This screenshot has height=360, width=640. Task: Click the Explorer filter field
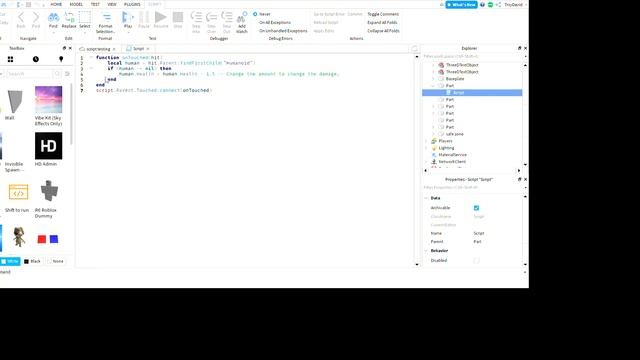pyautogui.click(x=472, y=56)
